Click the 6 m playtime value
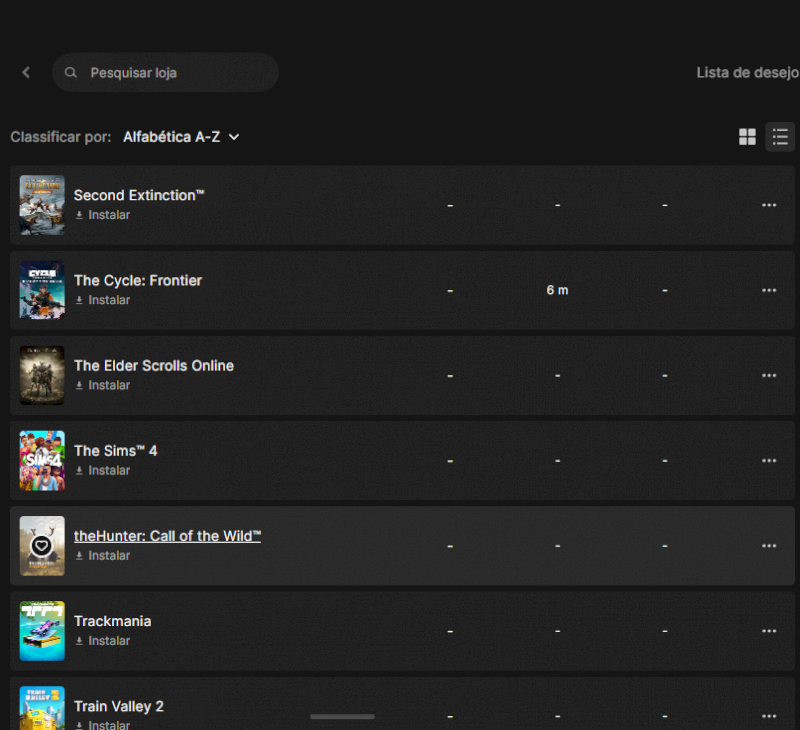This screenshot has height=730, width=800. coord(557,290)
